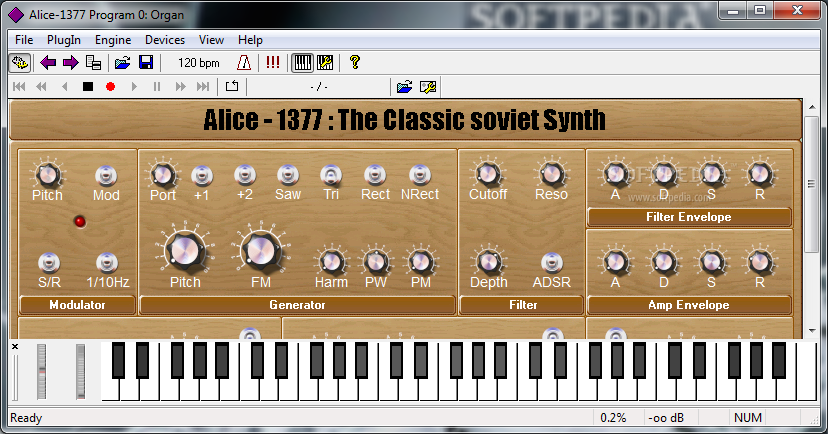Open the Help menu

click(x=250, y=40)
